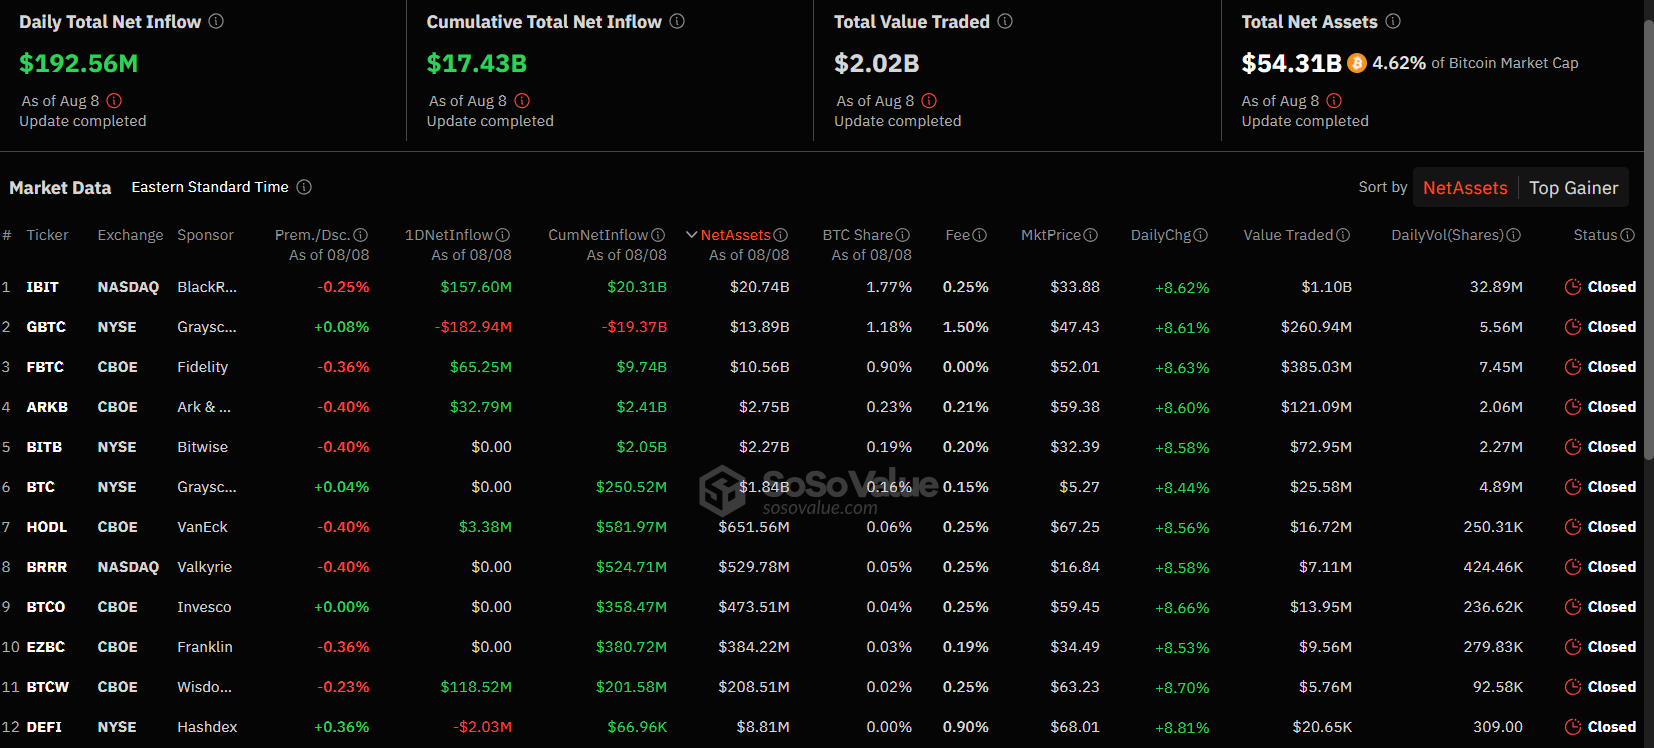
Task: Click info icon beside Daily Total Net Inflow
Action: (216, 21)
